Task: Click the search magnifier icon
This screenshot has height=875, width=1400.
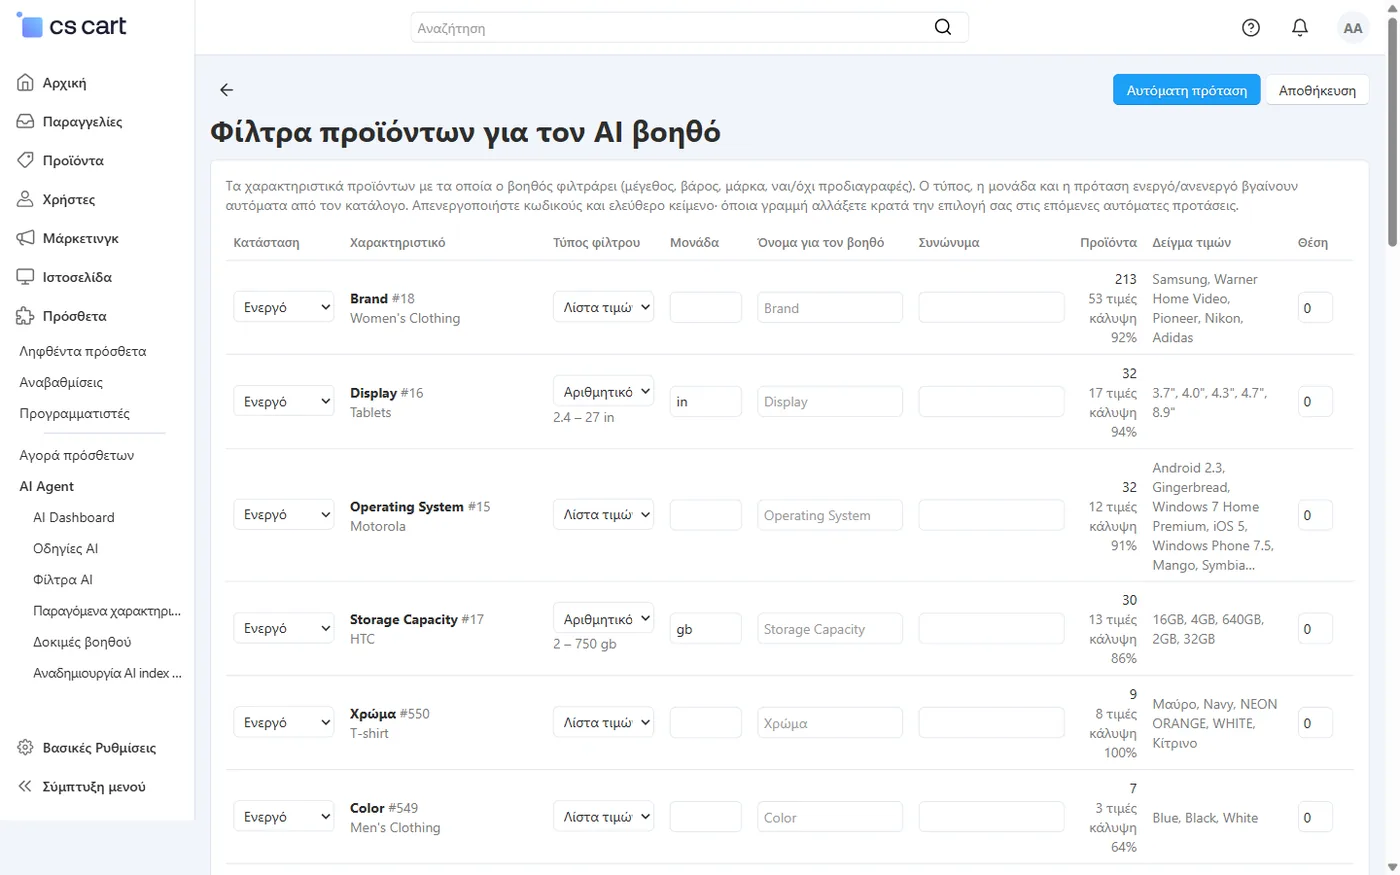Action: pos(942,27)
